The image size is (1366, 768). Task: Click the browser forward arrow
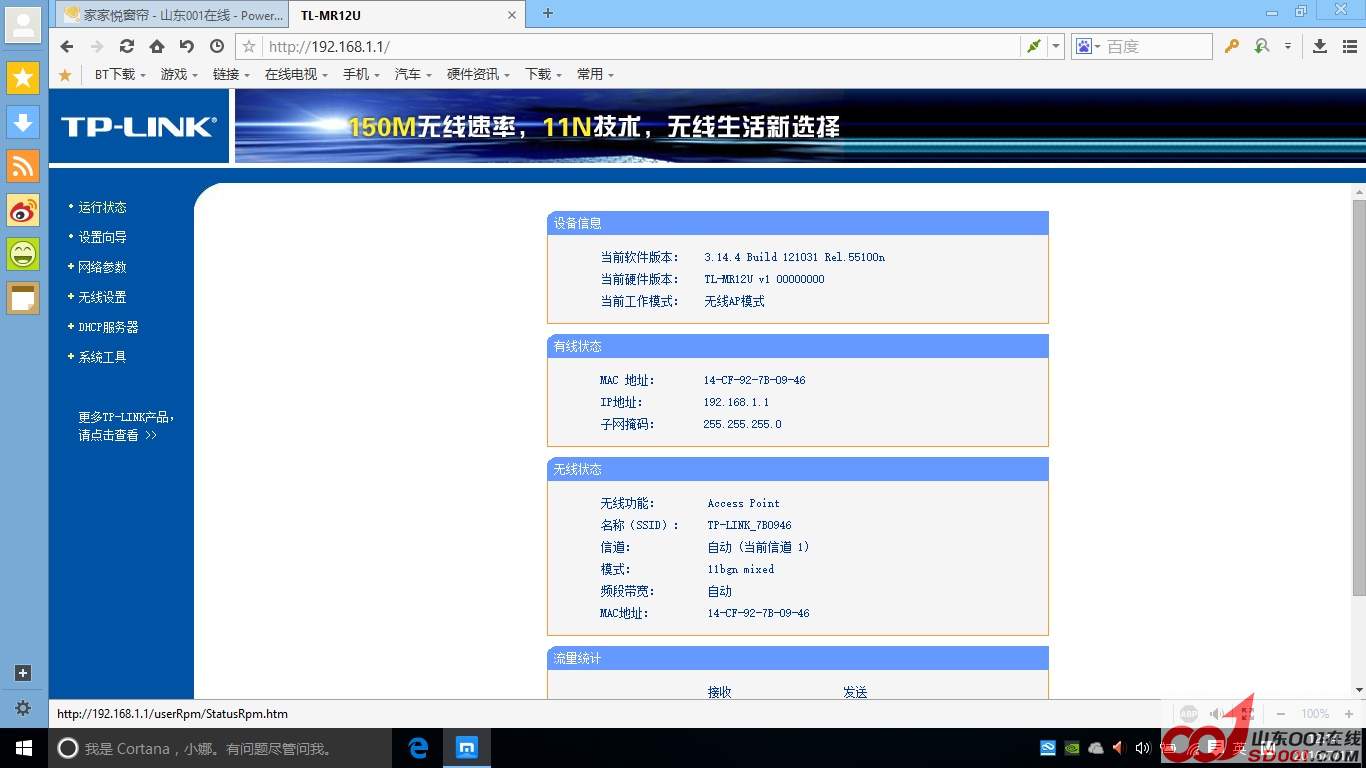pos(97,46)
